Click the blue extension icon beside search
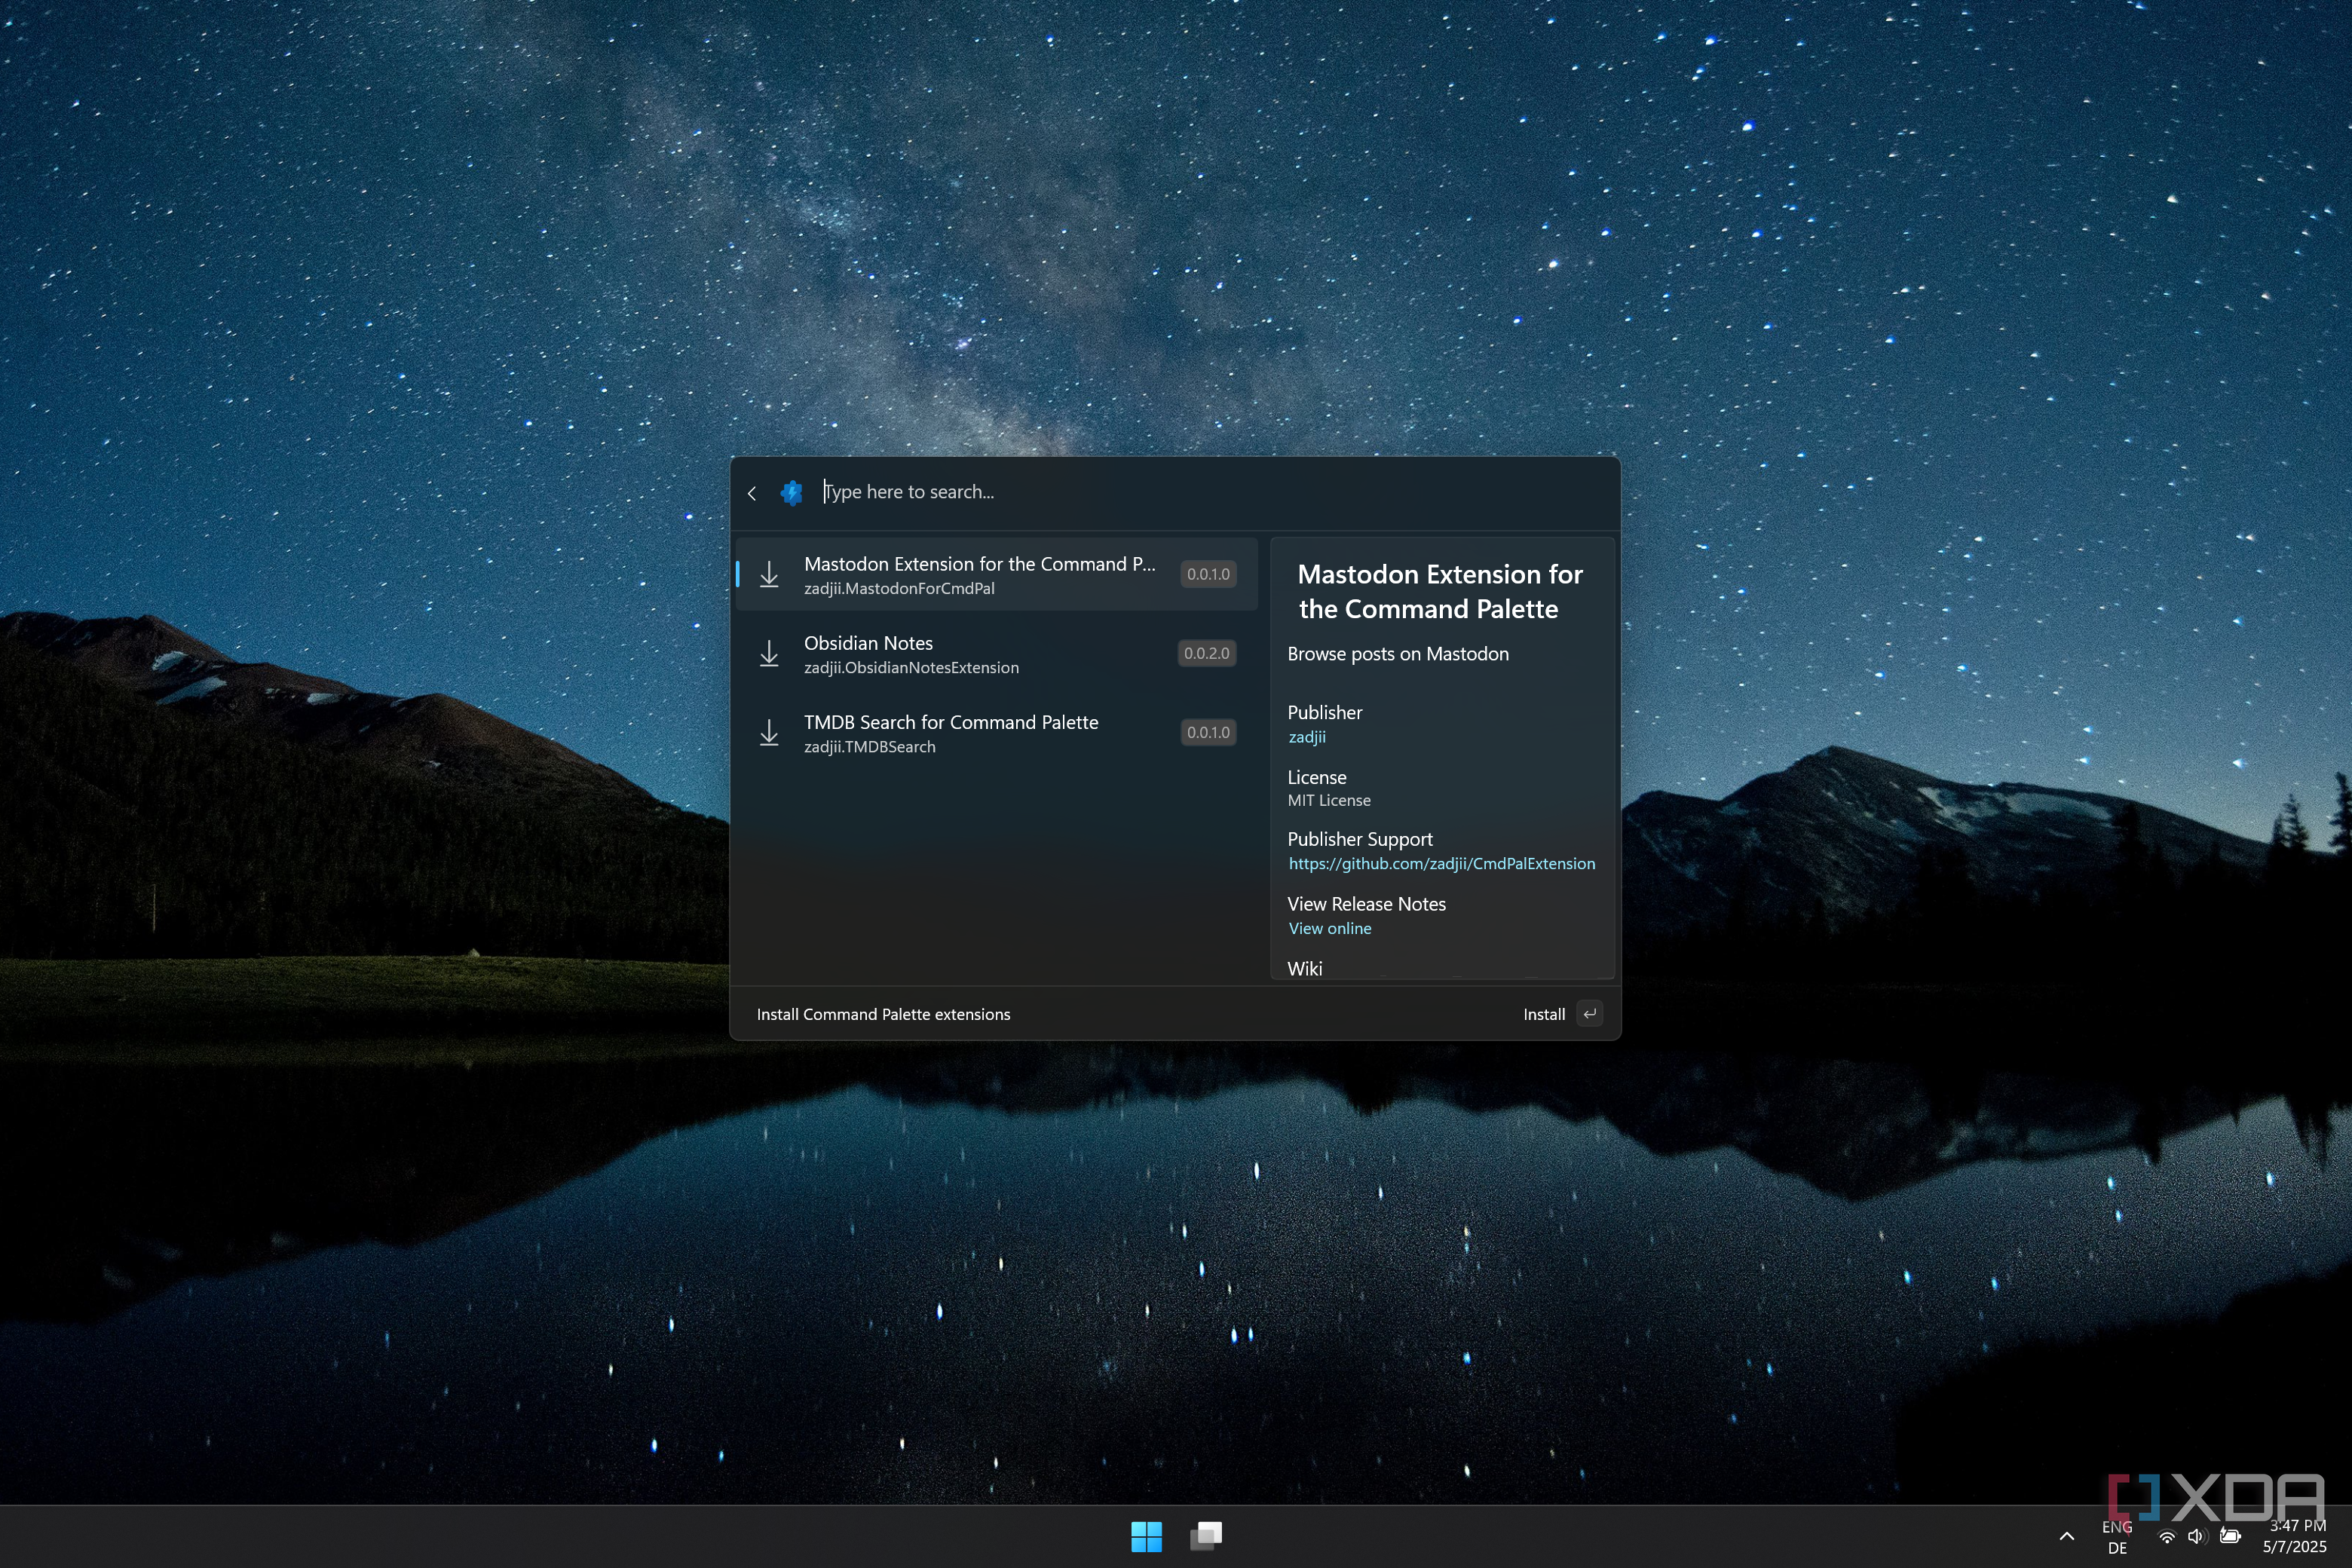2352x1568 pixels. pos(791,492)
